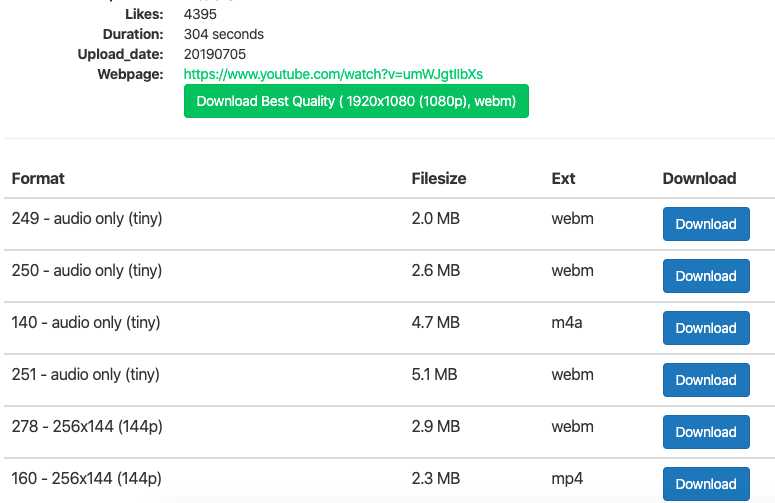Select the '249 - audio only (tiny)' row text
Image resolution: width=775 pixels, height=503 pixels.
87,218
